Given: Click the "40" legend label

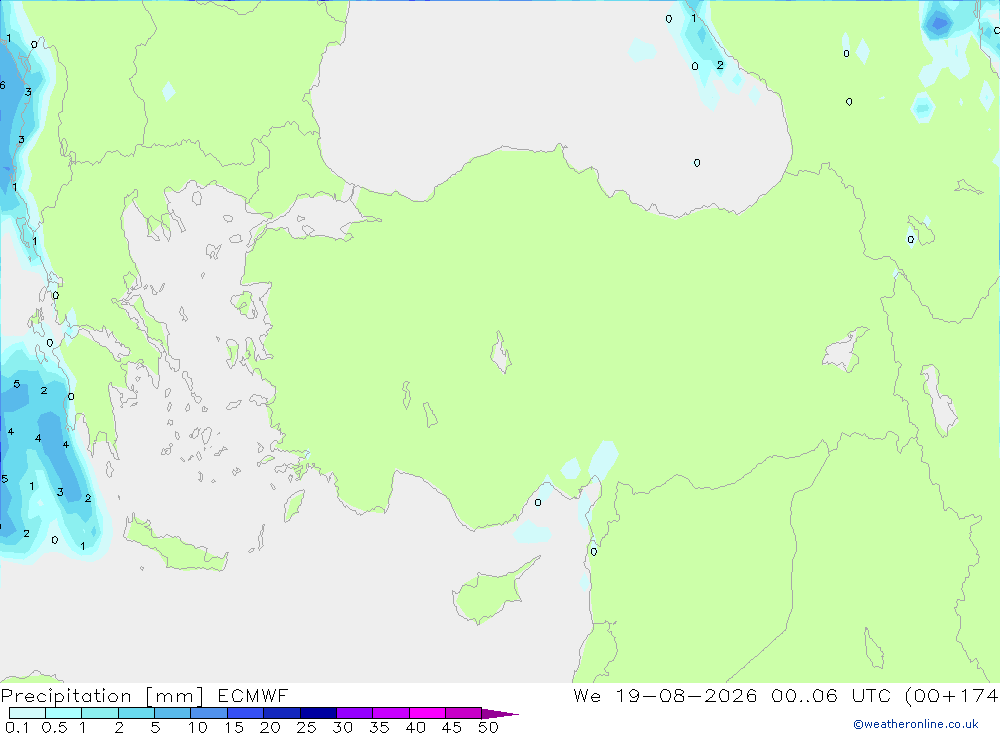Looking at the screenshot, I should (415, 727).
